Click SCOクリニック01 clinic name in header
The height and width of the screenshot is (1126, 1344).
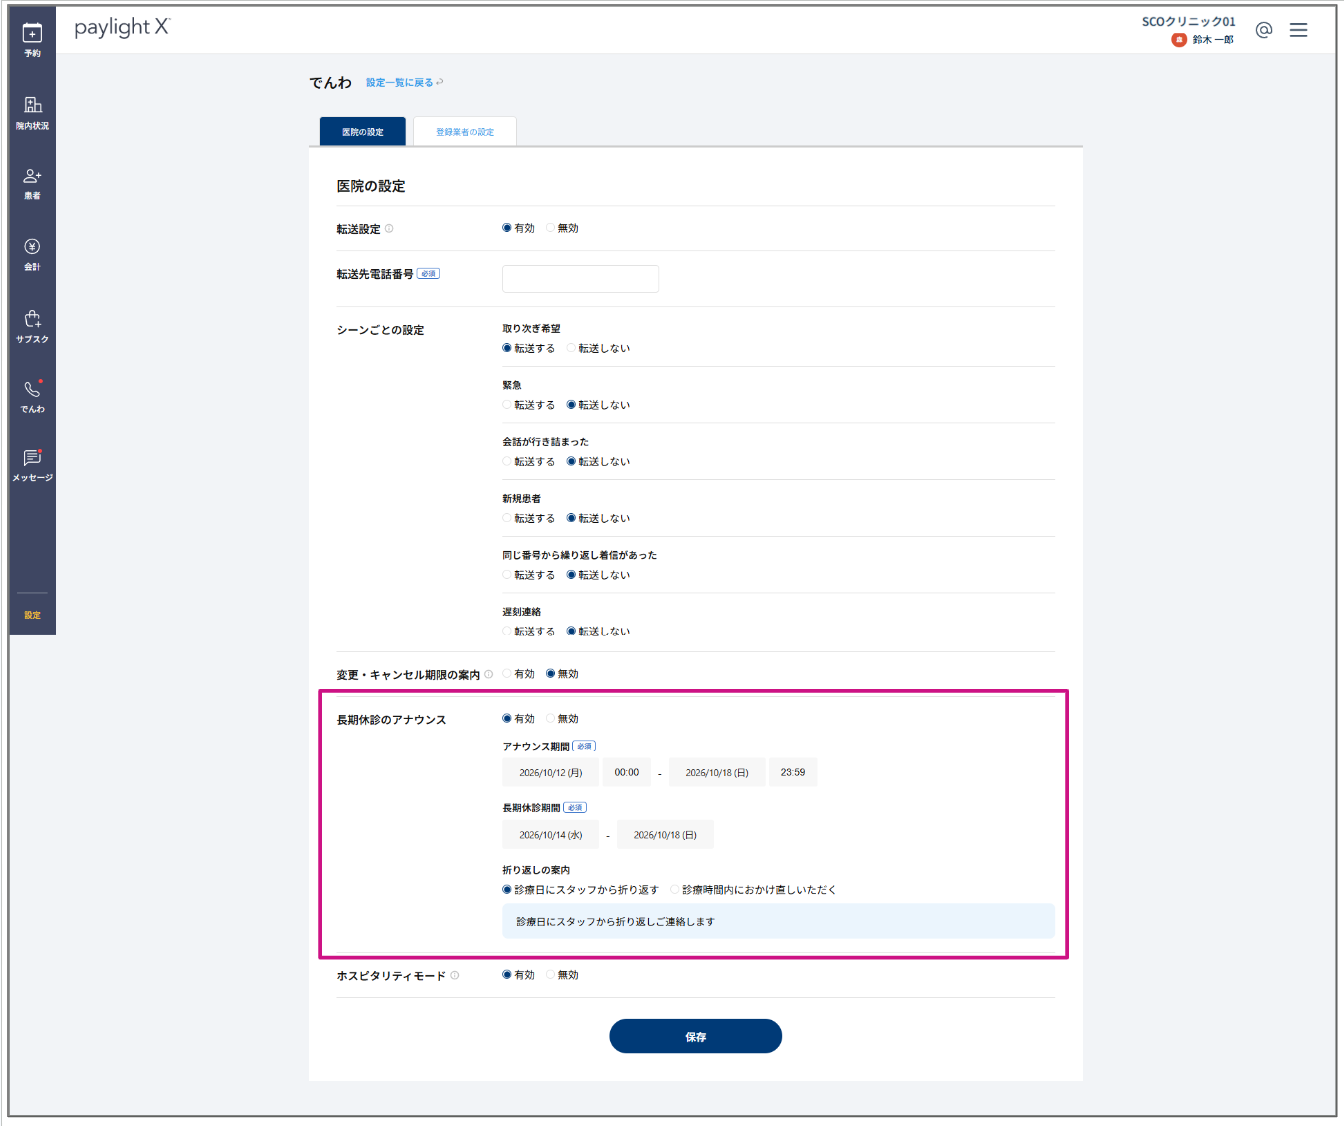(1189, 22)
